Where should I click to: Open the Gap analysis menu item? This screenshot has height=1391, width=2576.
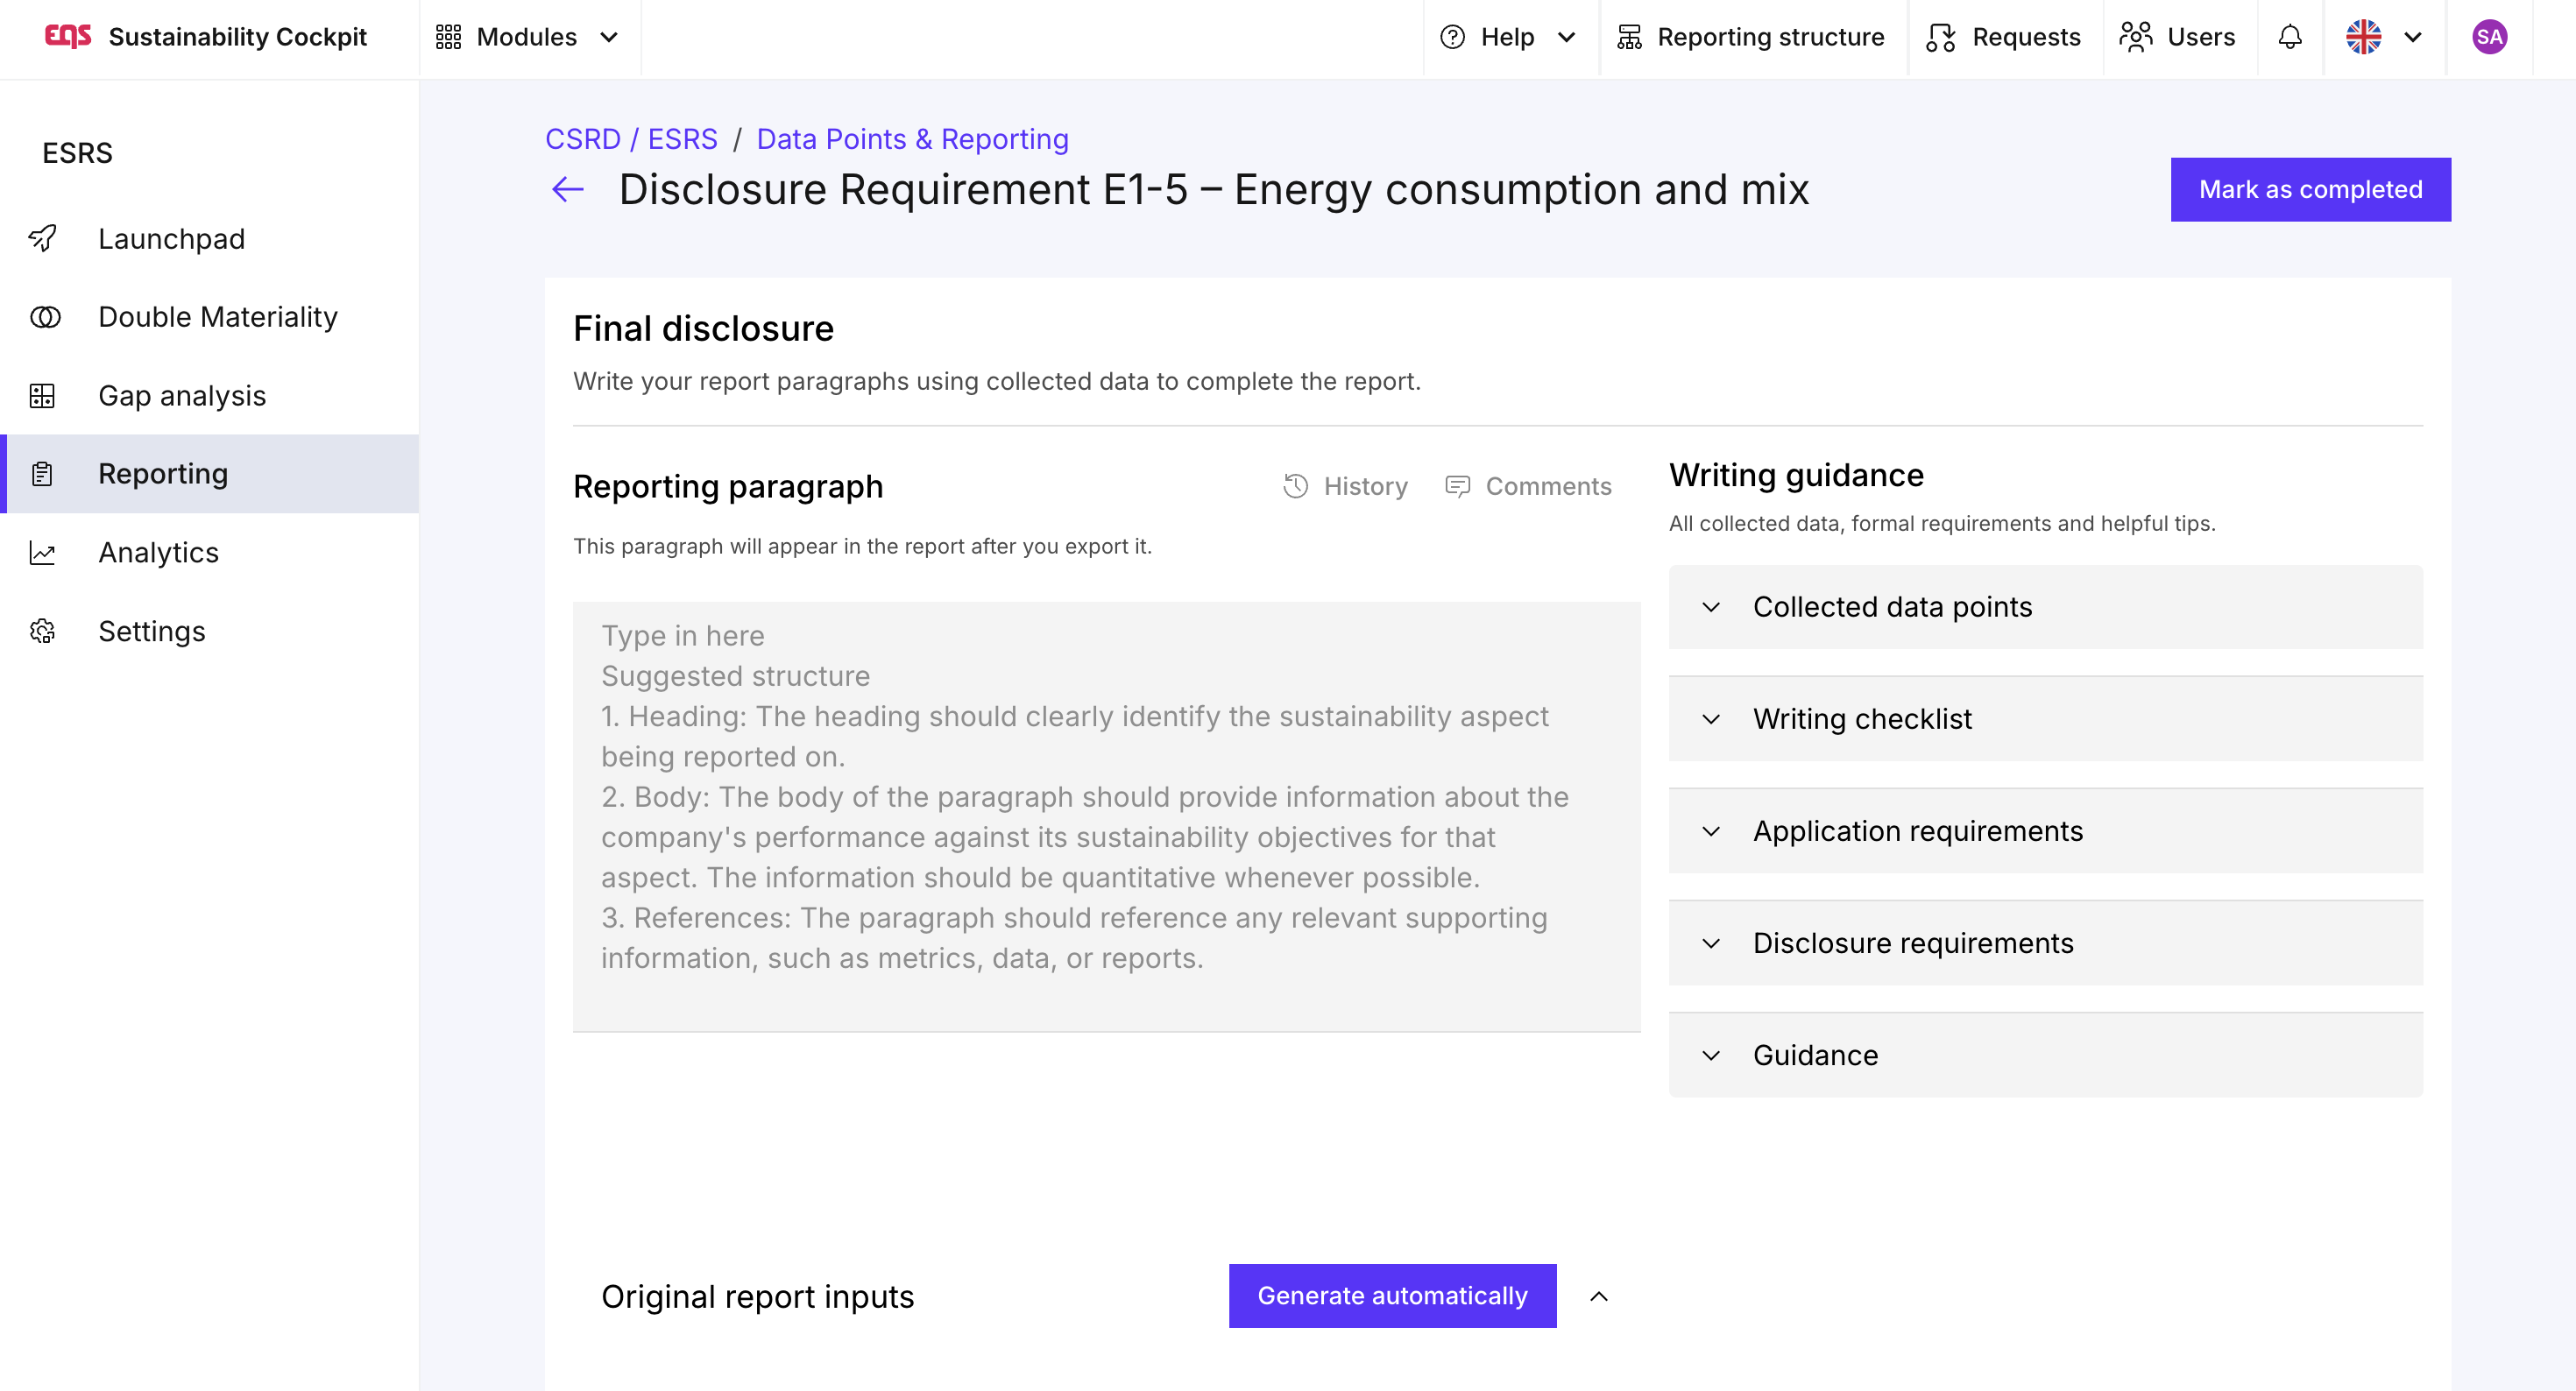pos(182,396)
